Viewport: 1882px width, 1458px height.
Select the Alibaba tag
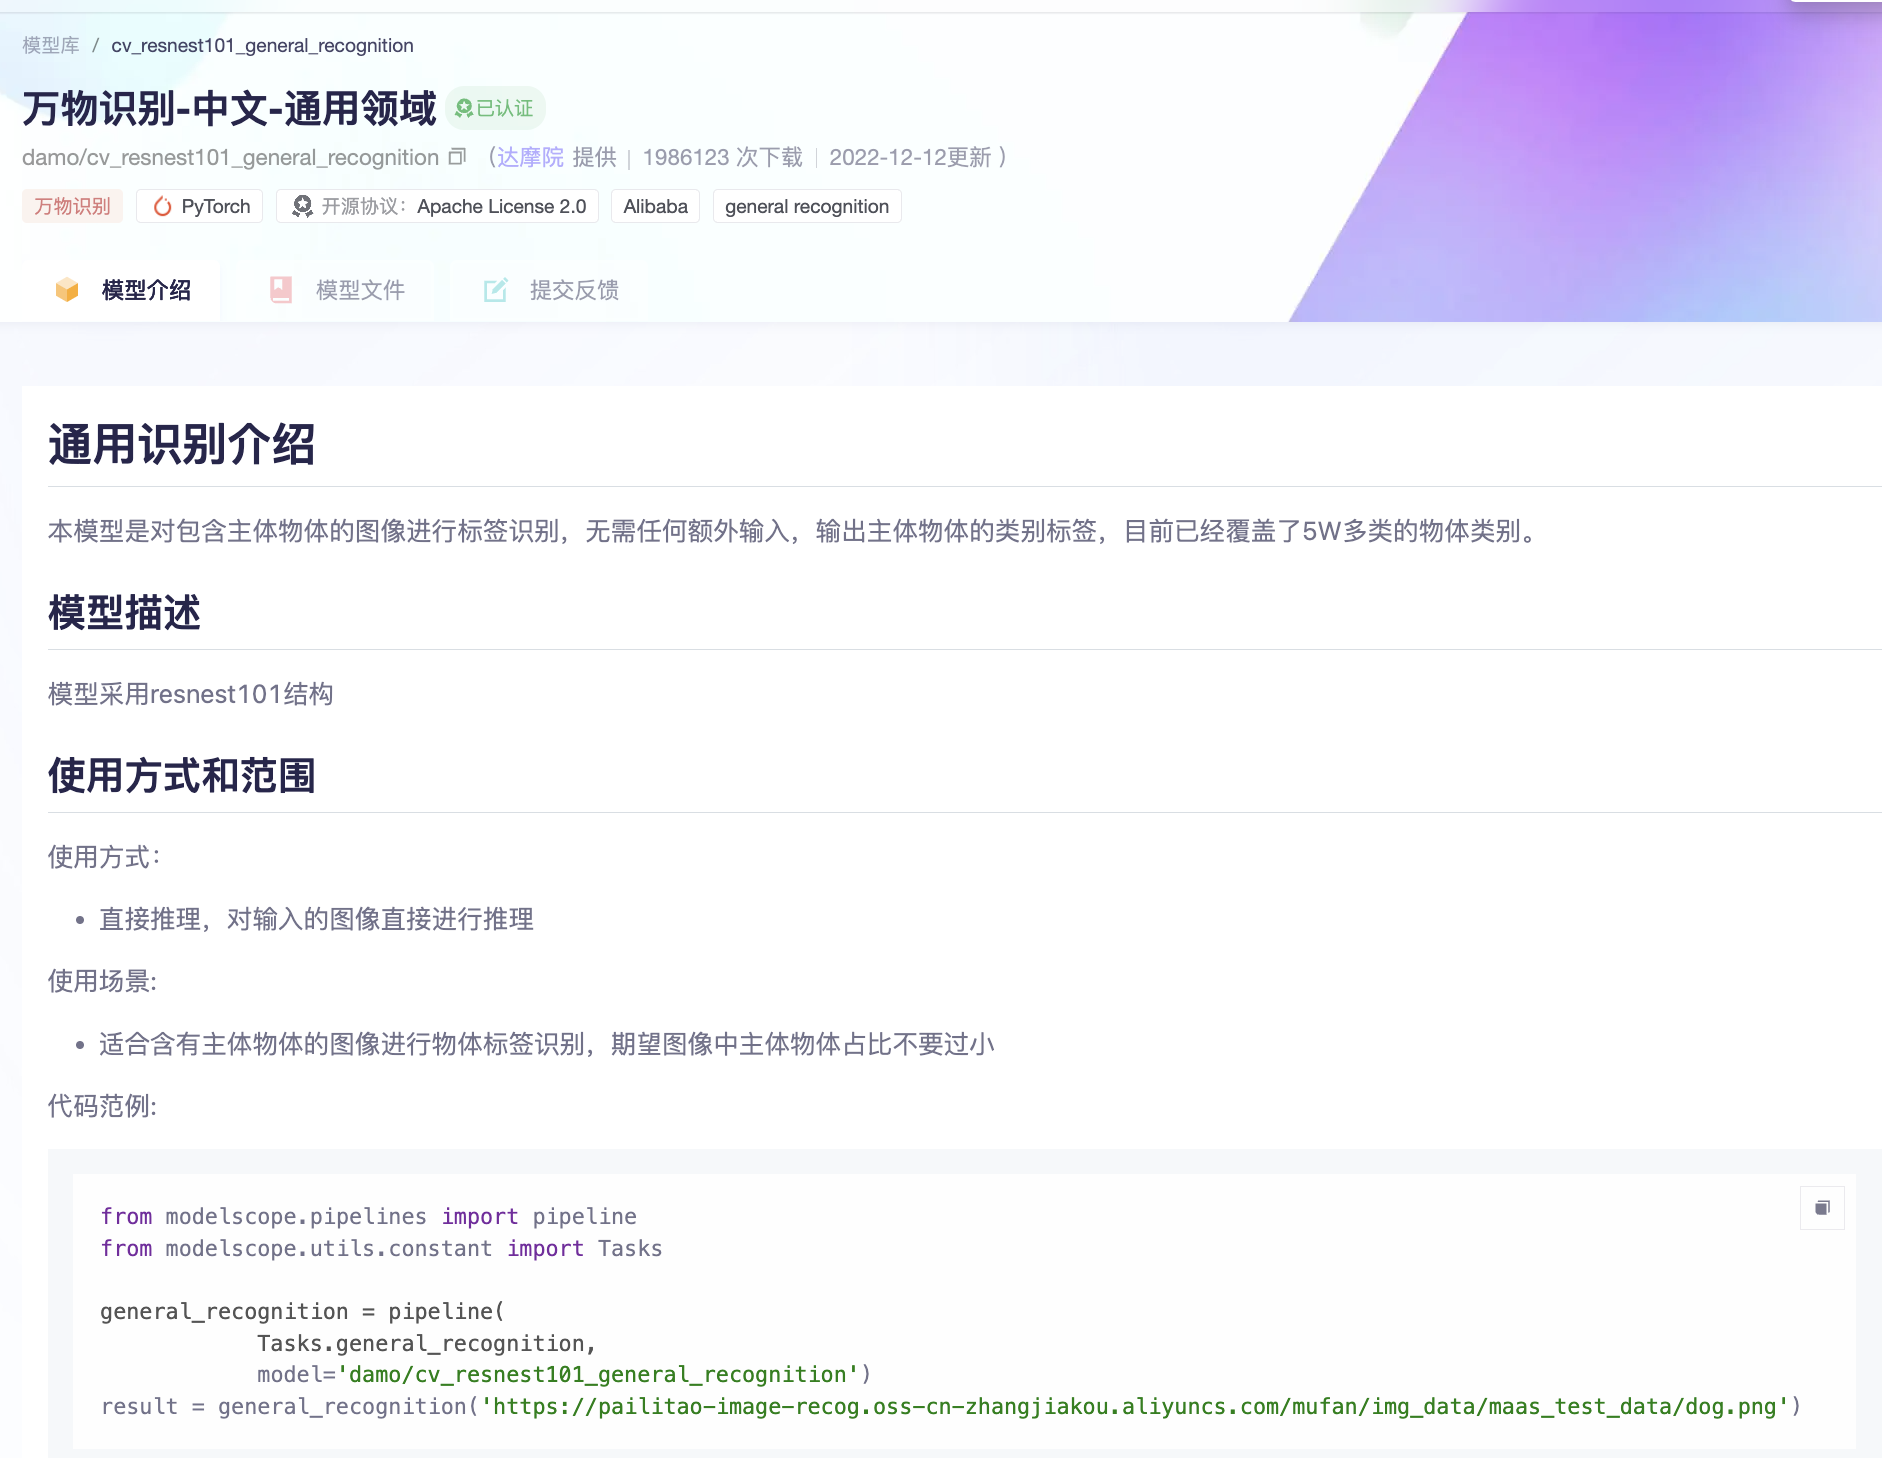[655, 206]
